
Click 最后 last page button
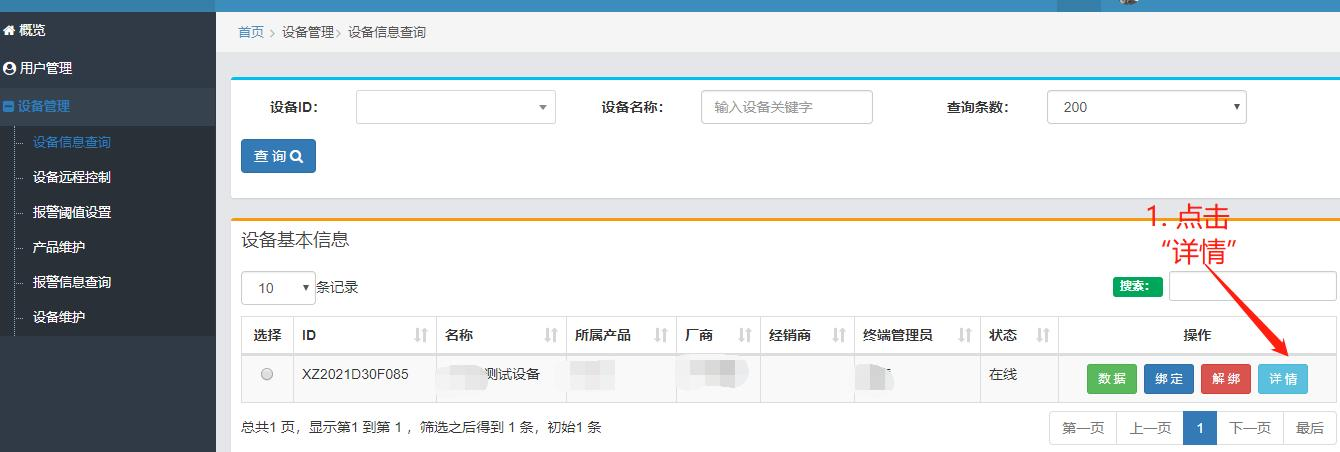point(1309,428)
